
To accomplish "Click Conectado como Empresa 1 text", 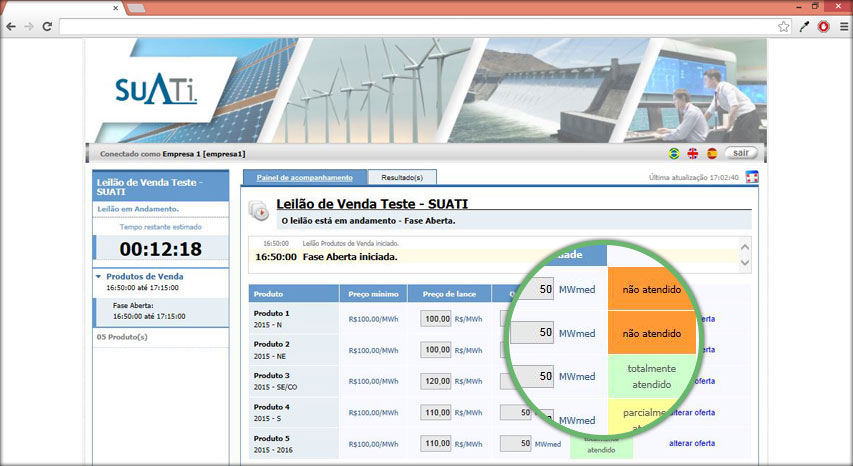I will click(x=172, y=154).
